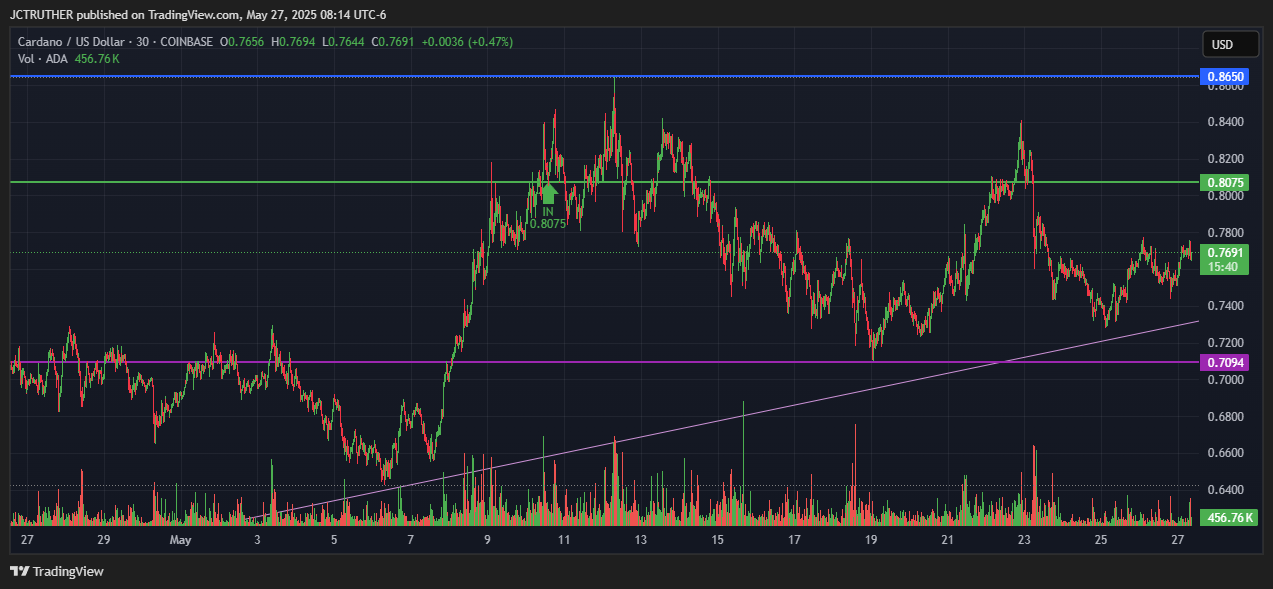Image resolution: width=1273 pixels, height=589 pixels.
Task: Click the 3 date label on the time axis
Action: pos(257,540)
